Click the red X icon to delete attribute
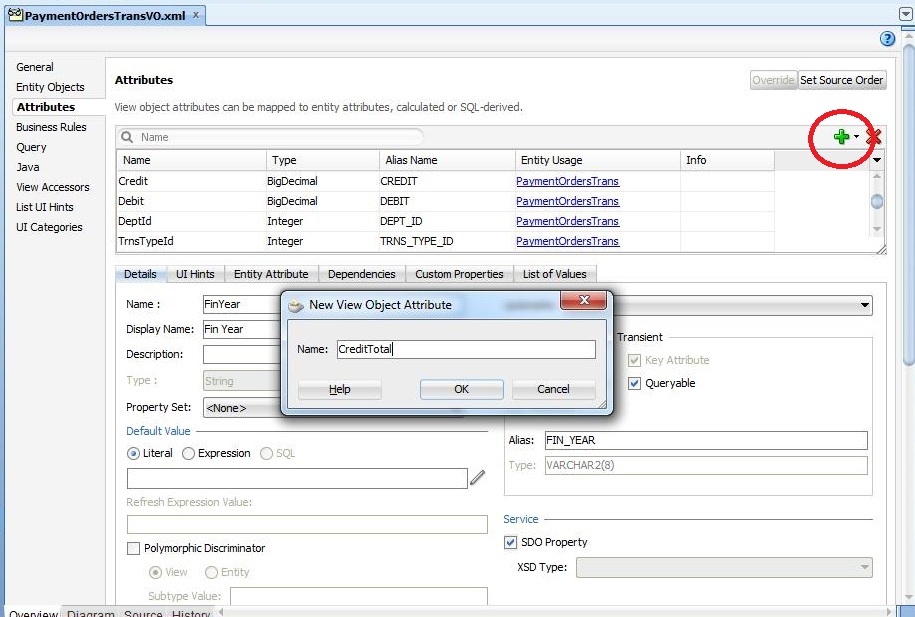915x617 pixels. tap(873, 137)
